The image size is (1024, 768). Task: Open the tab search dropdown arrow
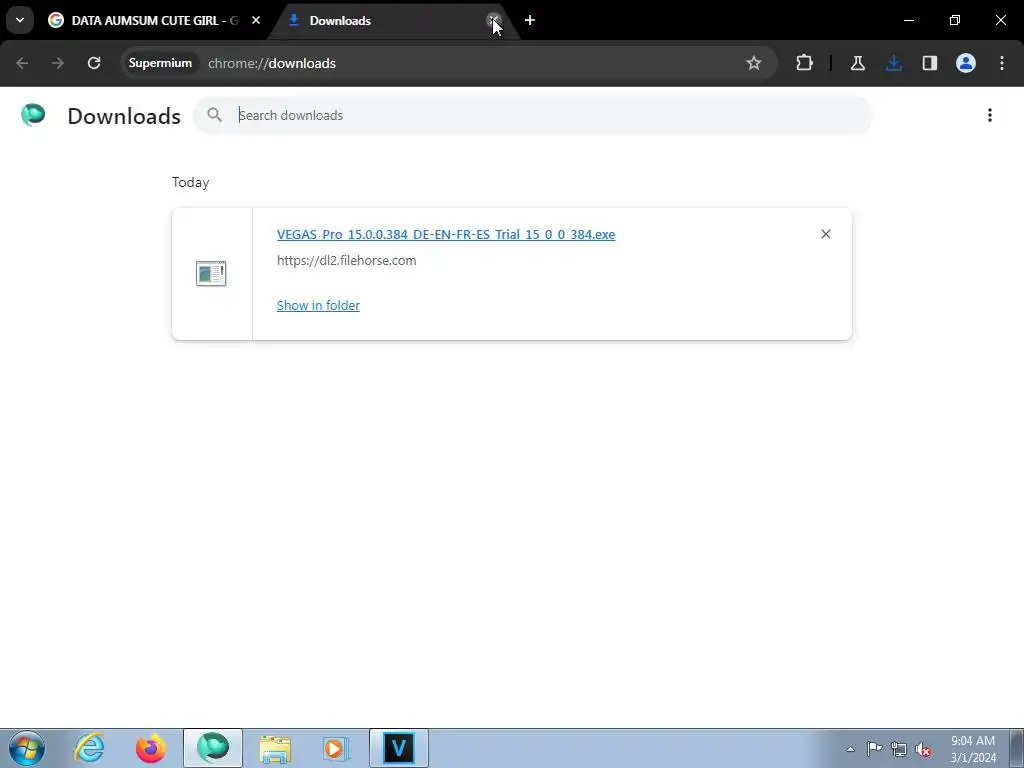point(20,20)
